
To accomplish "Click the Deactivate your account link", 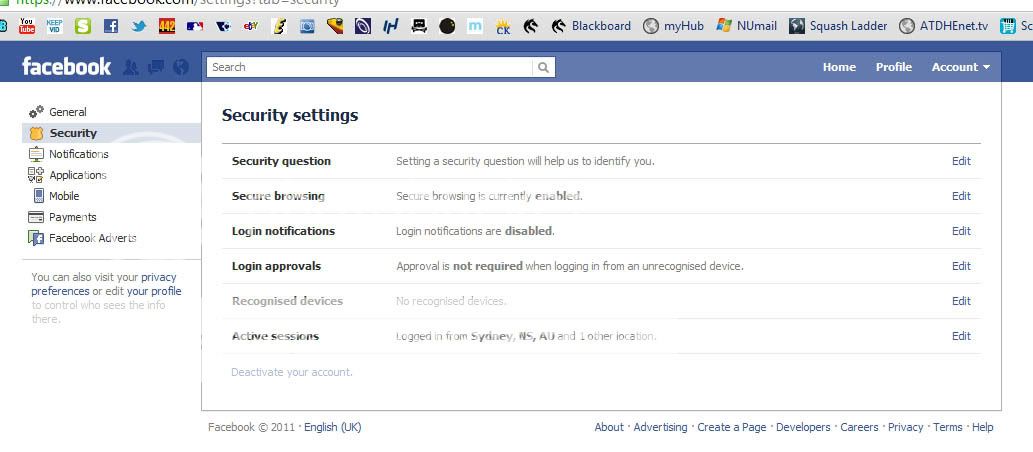I will [291, 372].
